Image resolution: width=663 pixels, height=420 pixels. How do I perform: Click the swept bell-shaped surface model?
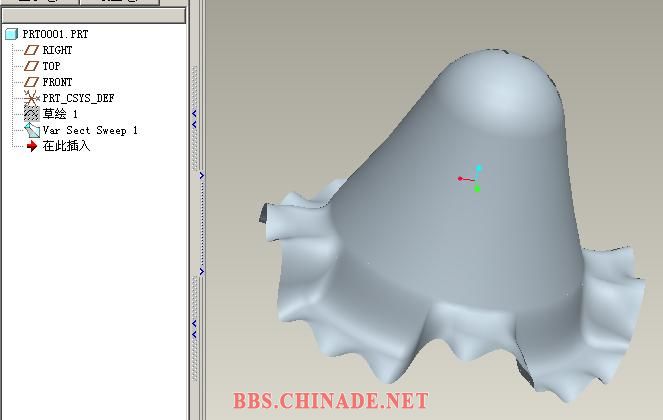(452, 228)
